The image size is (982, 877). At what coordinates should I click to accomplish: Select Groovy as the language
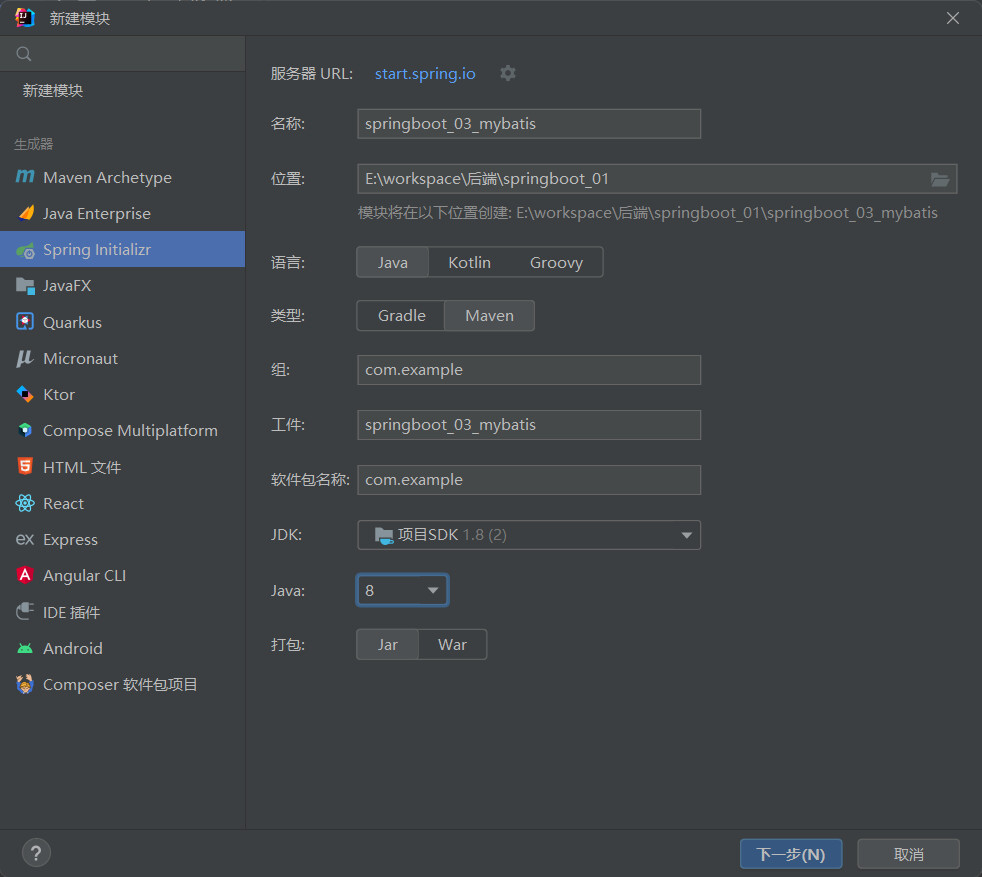click(556, 262)
